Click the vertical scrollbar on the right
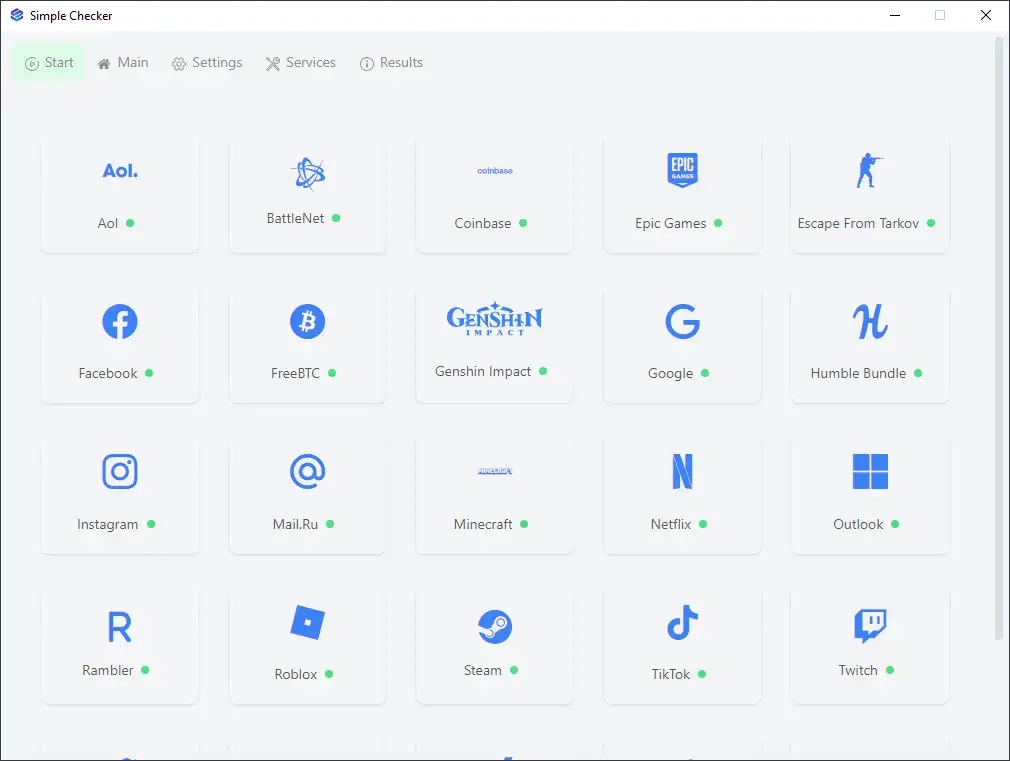Screen dimensions: 1010x761 tap(999, 340)
